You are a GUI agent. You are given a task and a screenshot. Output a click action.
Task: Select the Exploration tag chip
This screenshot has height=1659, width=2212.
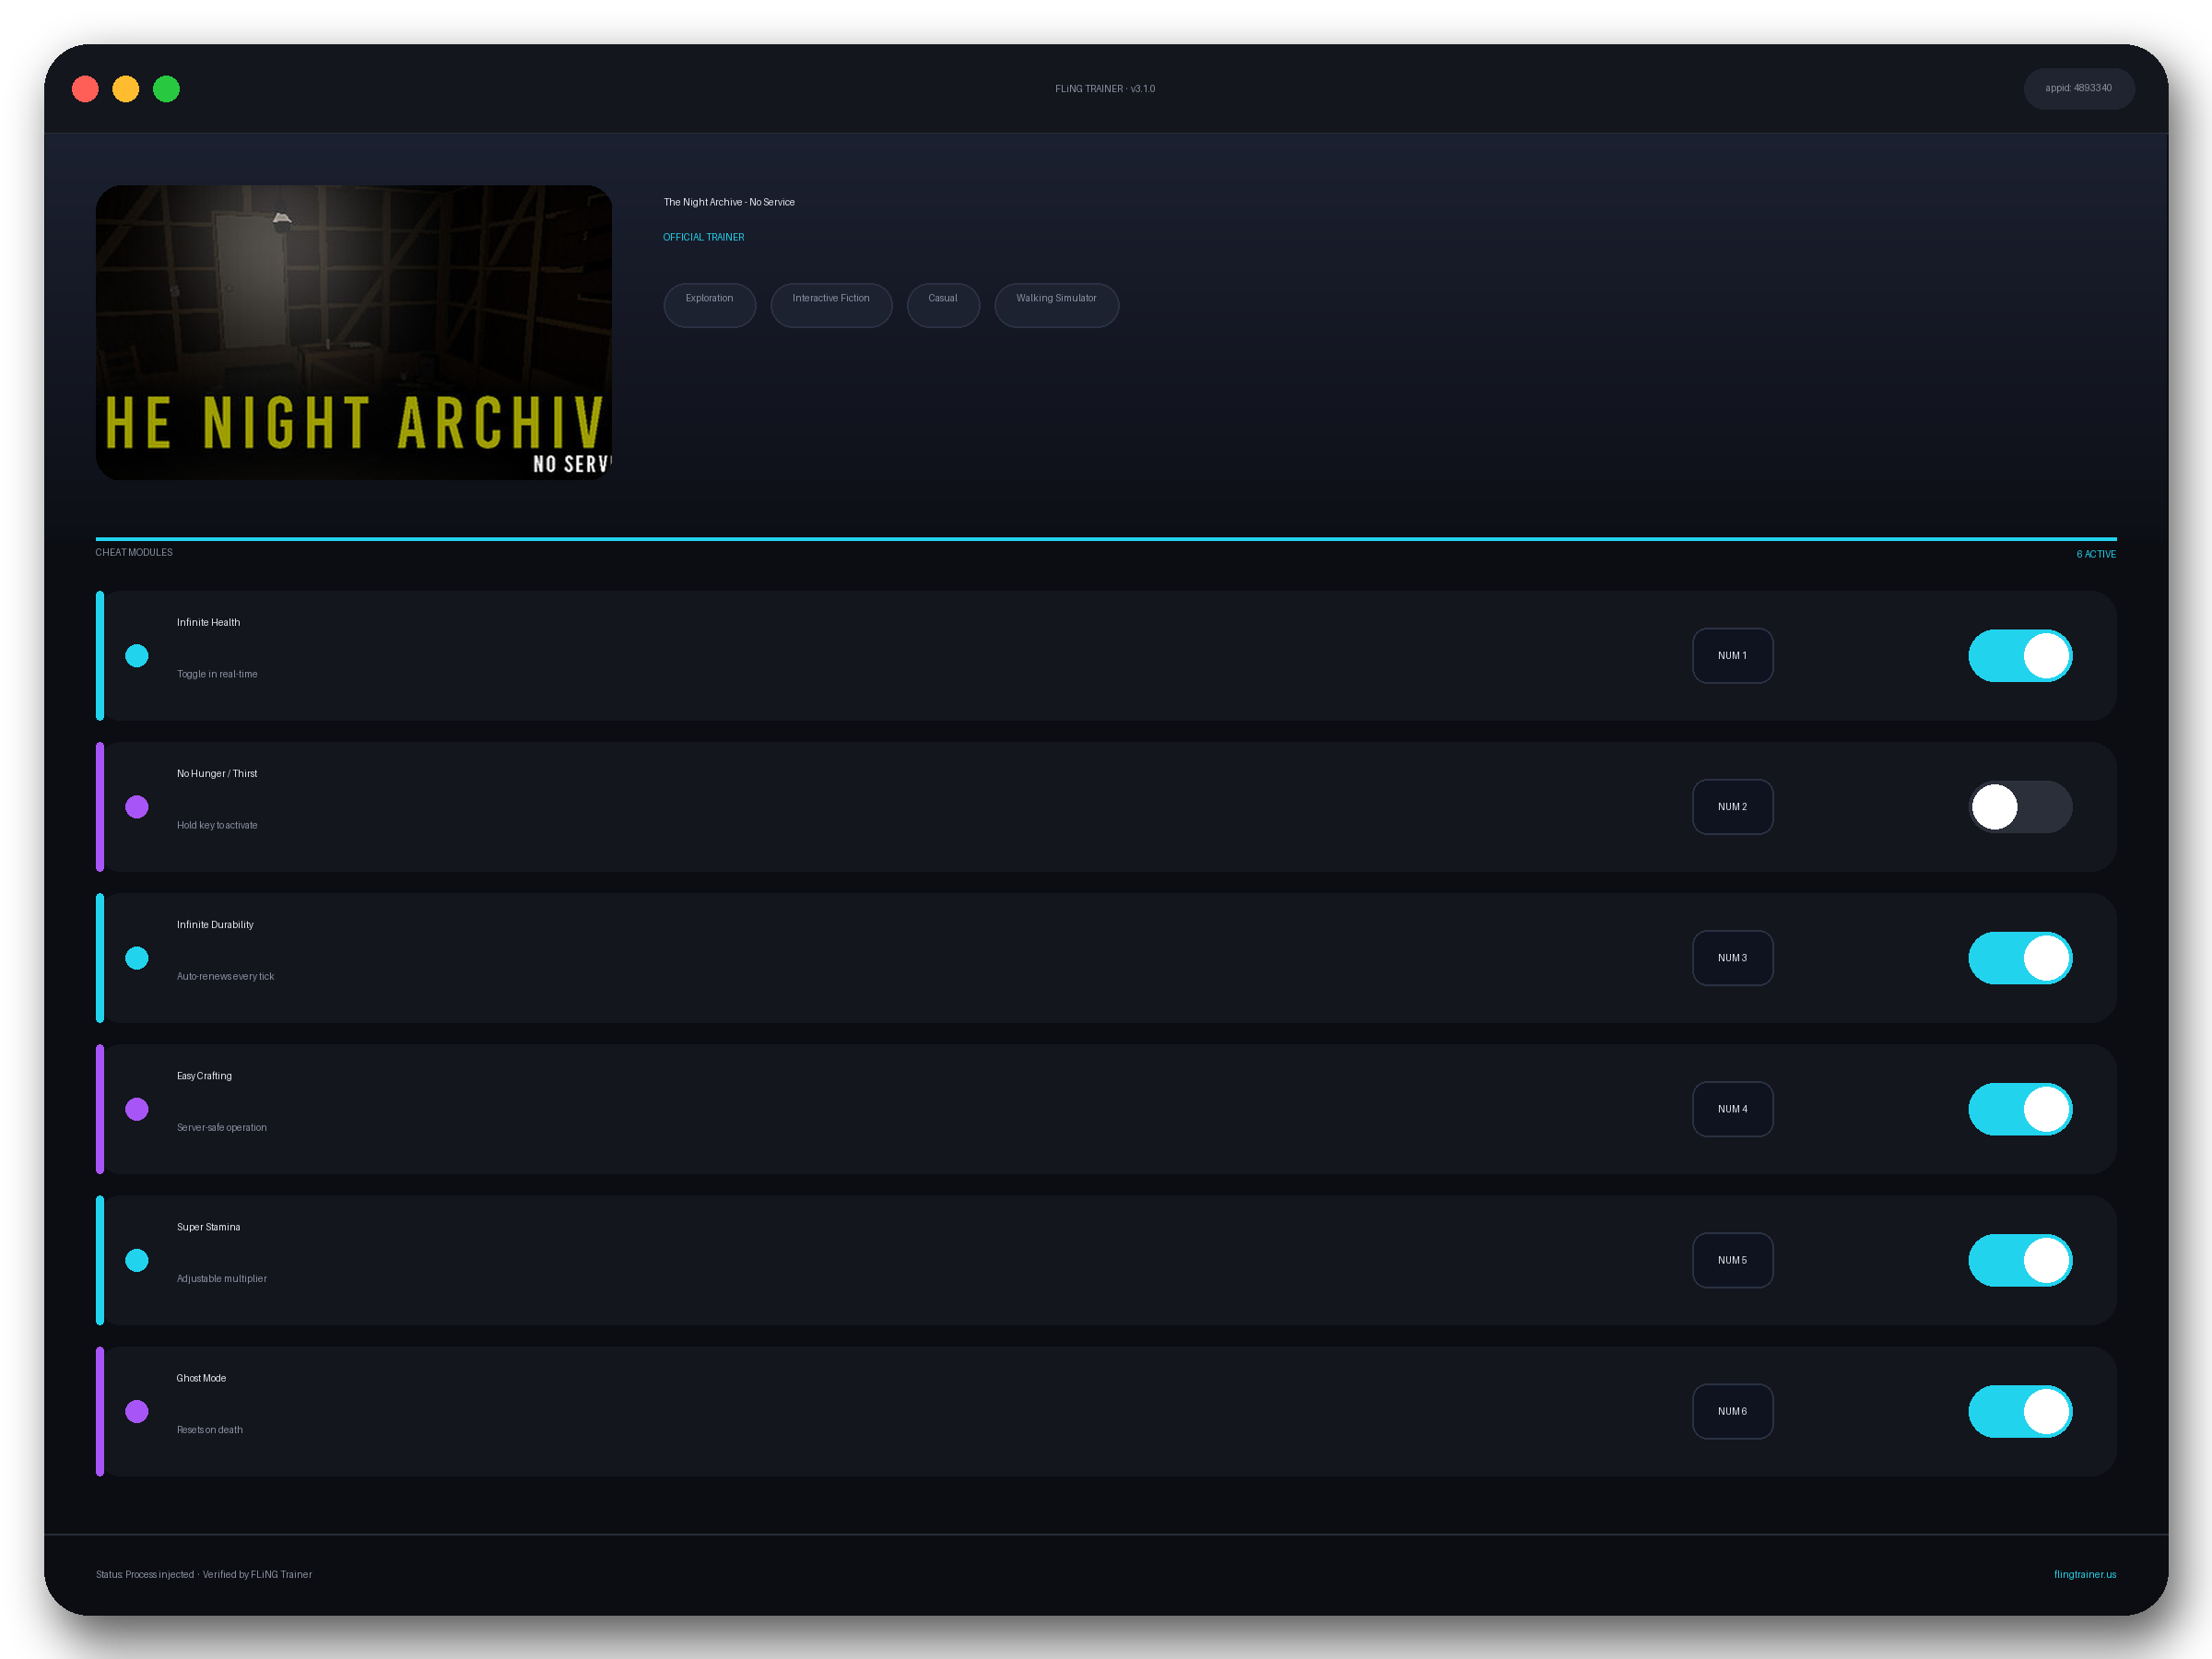click(709, 304)
